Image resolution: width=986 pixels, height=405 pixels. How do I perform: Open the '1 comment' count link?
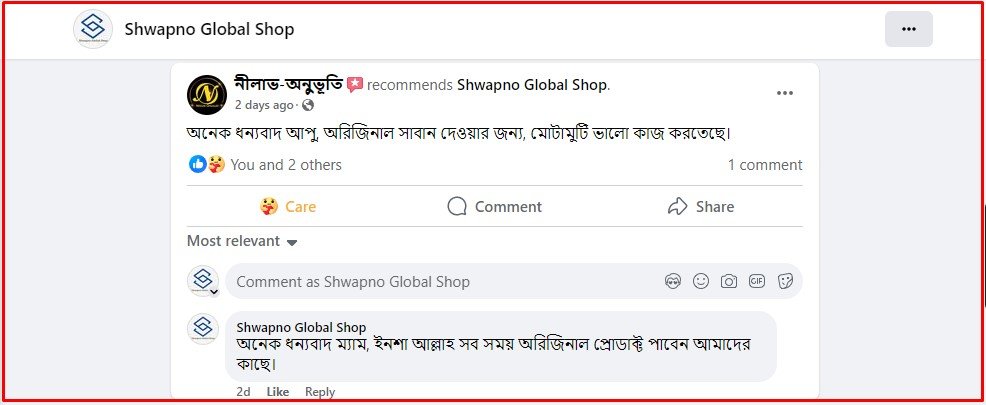tap(764, 165)
